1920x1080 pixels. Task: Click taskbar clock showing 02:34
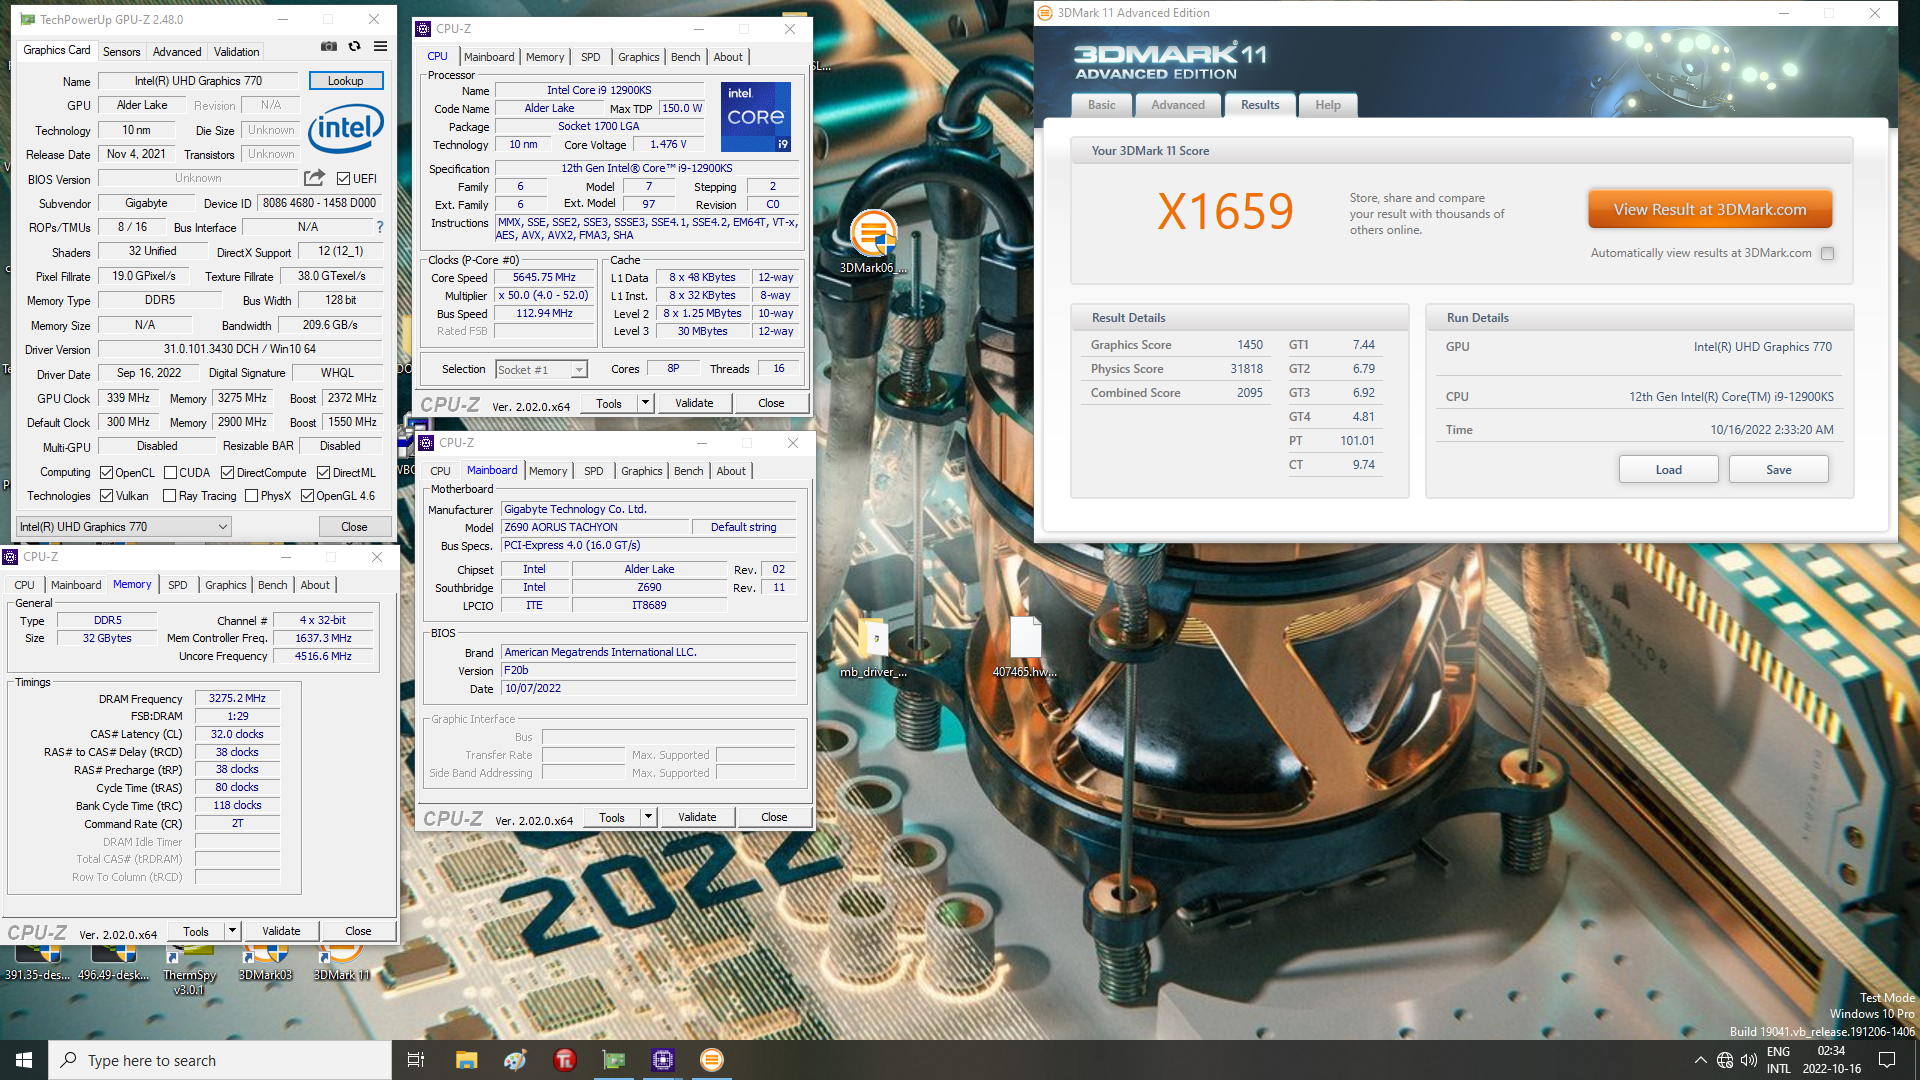[1831, 1060]
